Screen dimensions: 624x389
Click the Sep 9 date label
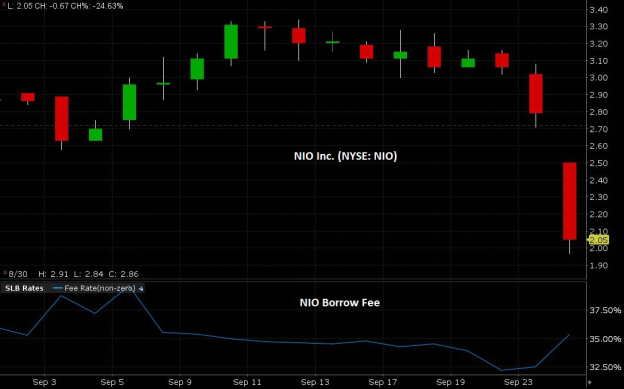179,382
